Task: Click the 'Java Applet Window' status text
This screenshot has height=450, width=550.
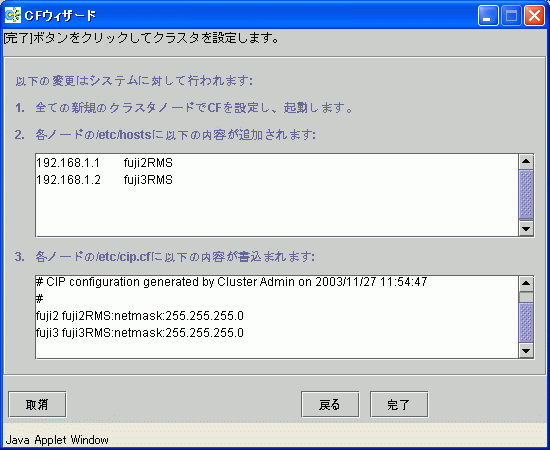Action: coord(57,440)
